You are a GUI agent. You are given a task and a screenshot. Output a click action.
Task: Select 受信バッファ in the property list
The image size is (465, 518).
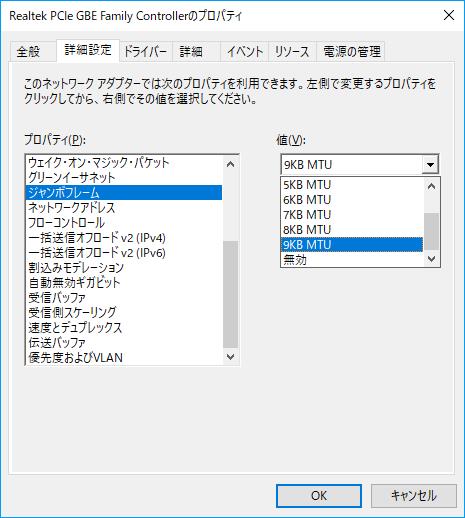(x=124, y=297)
